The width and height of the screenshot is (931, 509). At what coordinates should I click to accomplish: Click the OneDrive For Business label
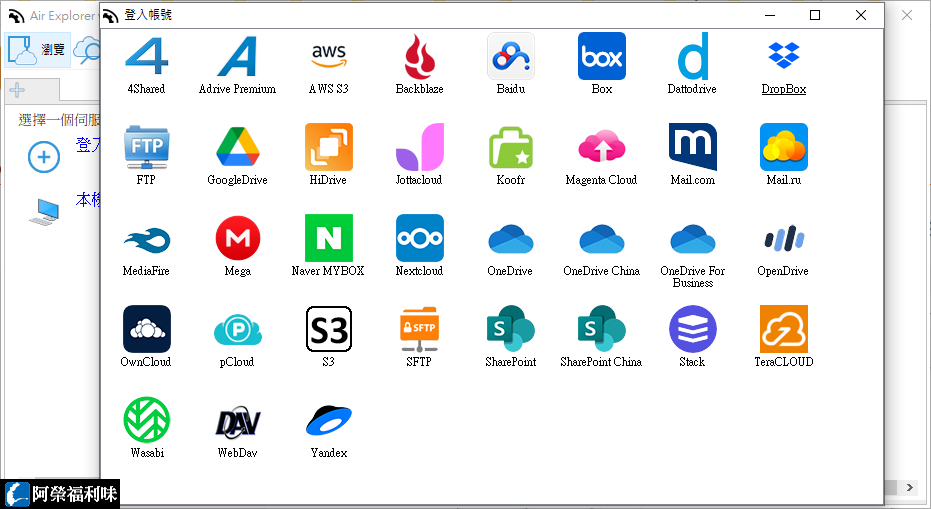click(693, 277)
